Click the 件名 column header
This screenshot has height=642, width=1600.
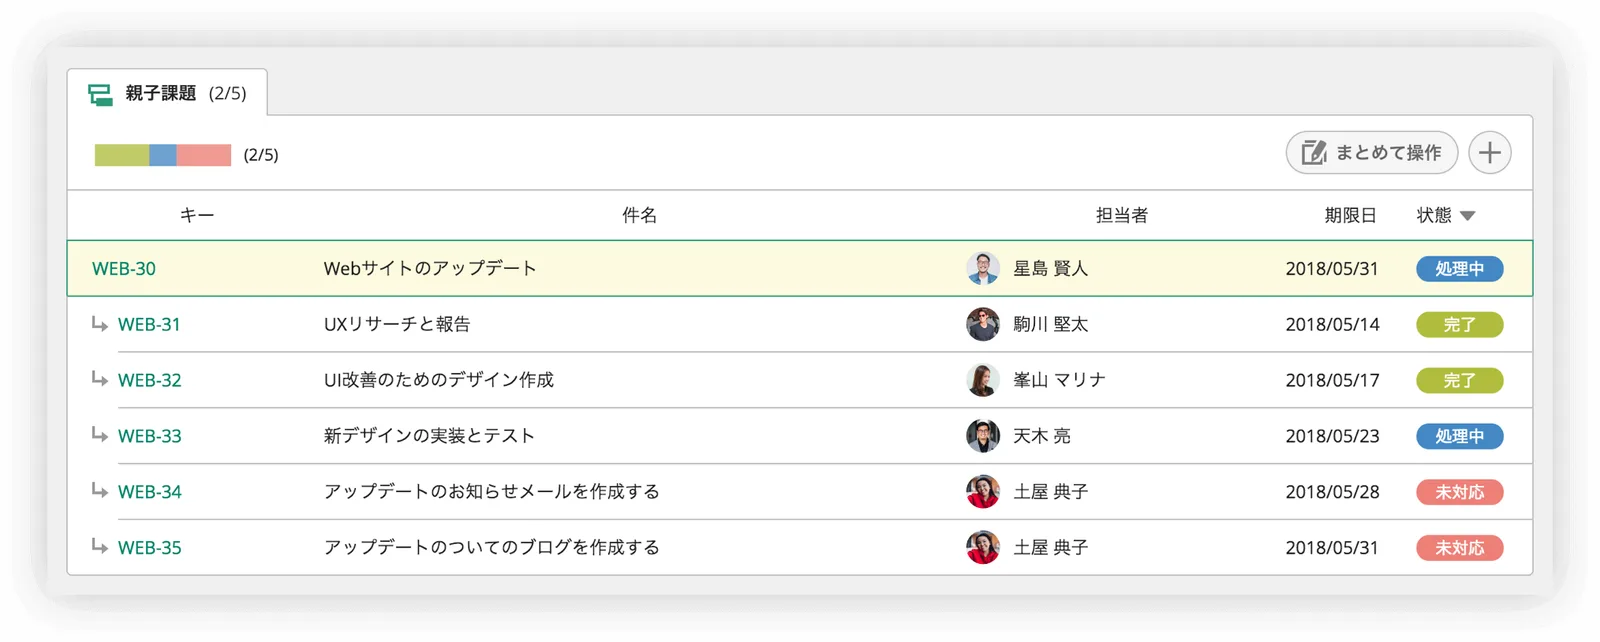tap(639, 215)
